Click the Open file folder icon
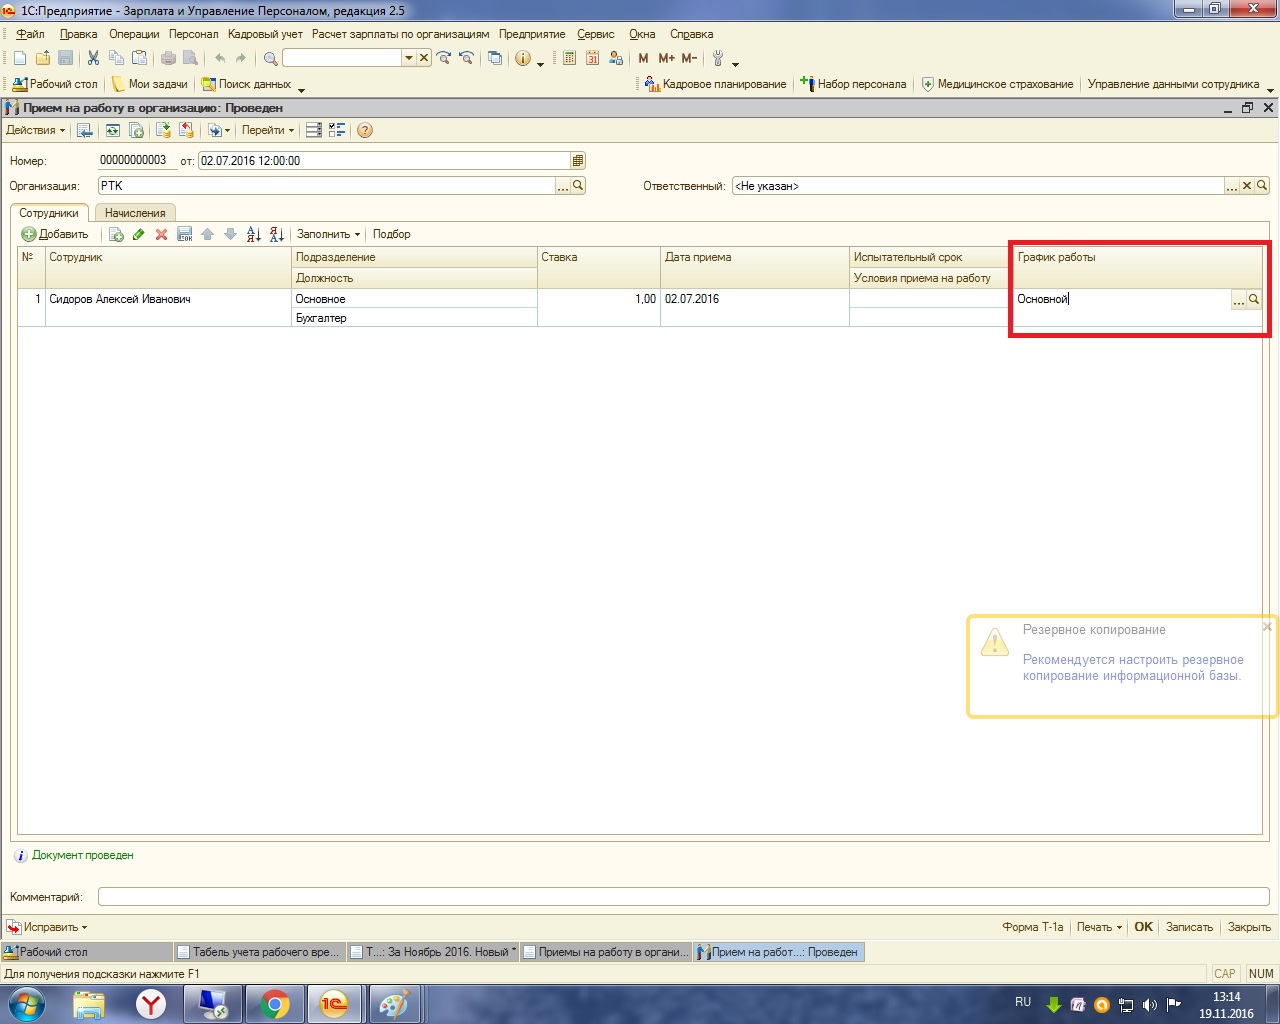The image size is (1280, 1024). pos(42,58)
